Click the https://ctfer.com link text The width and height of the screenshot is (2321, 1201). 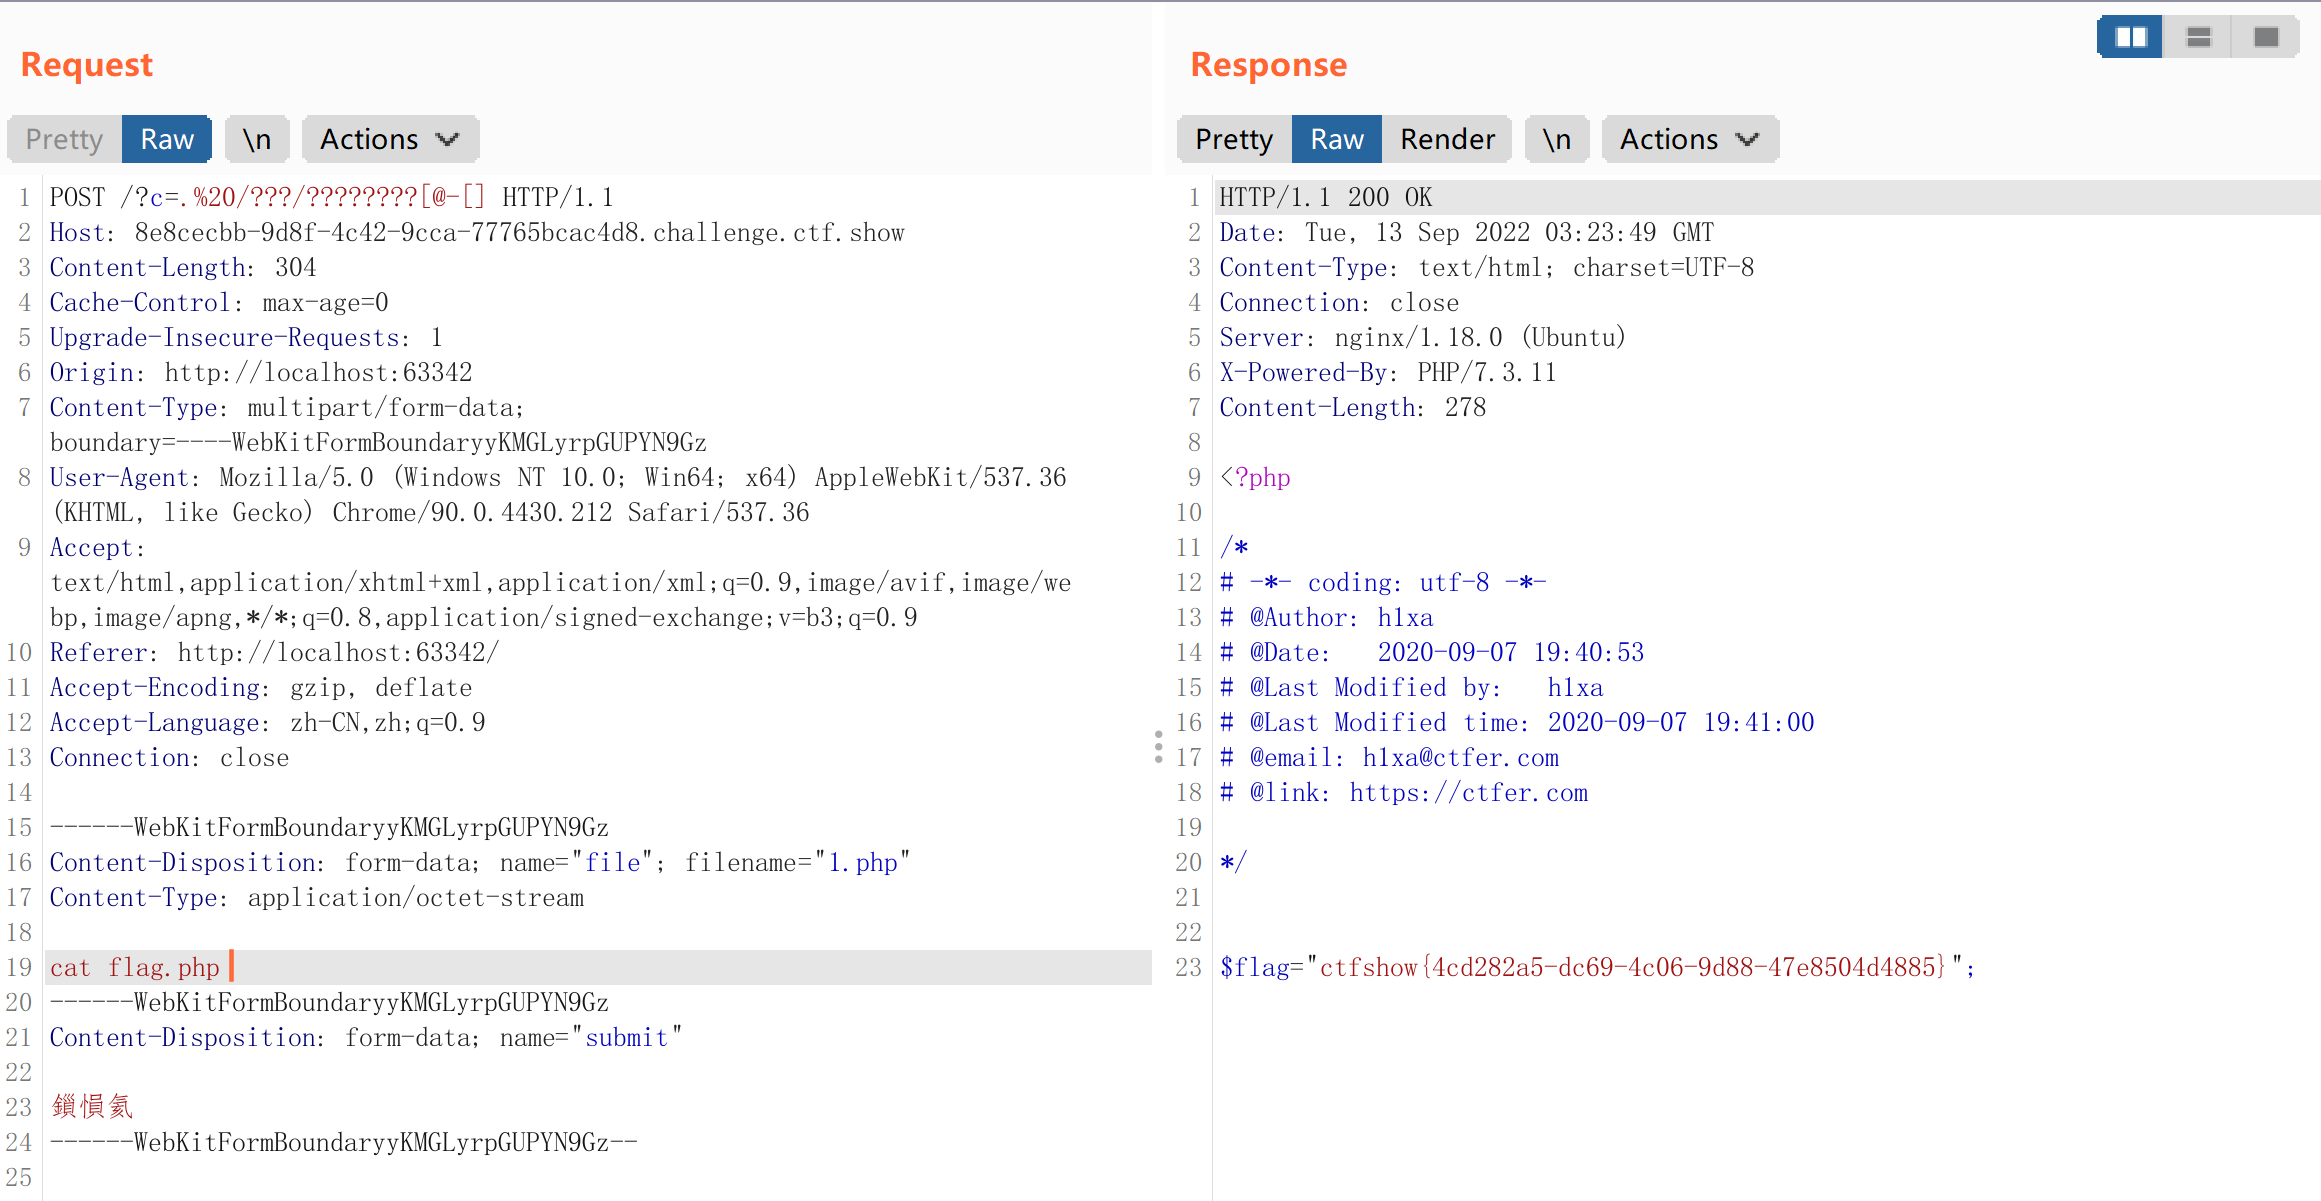coord(1468,793)
